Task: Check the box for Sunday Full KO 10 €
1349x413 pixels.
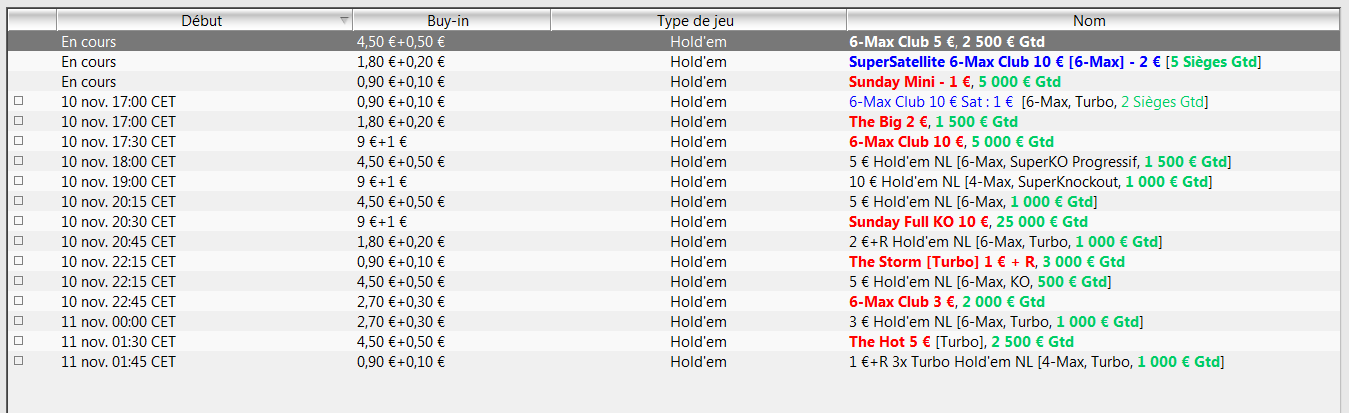Action: pos(18,222)
